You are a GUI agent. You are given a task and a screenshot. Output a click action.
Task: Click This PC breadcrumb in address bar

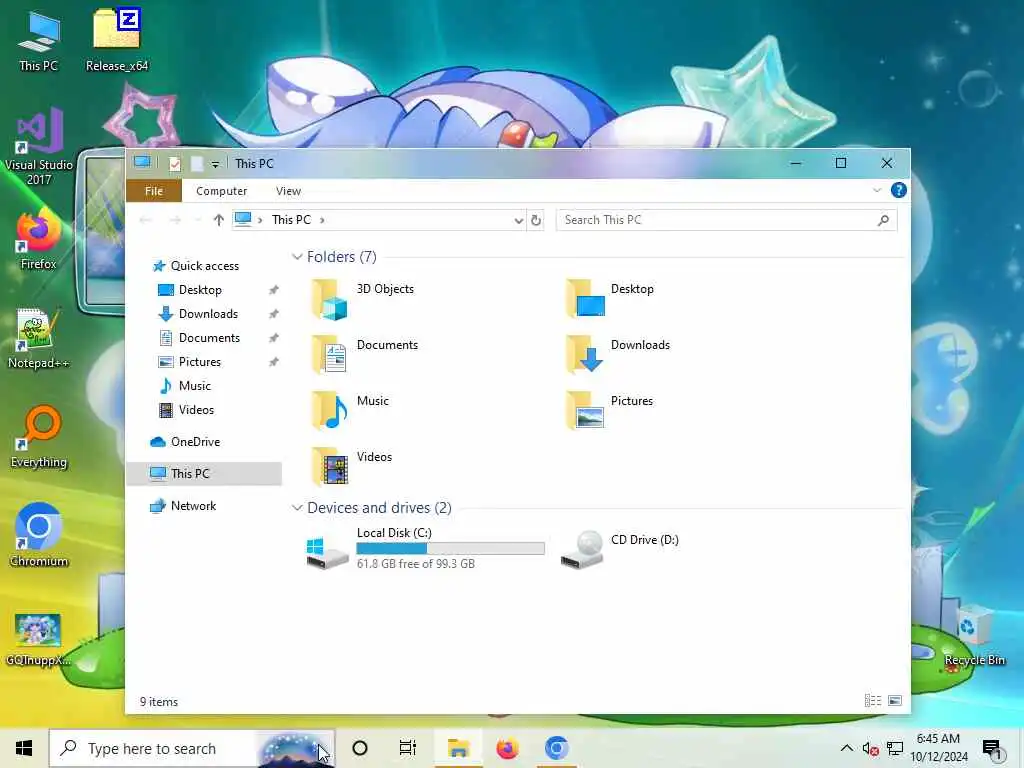tap(291, 220)
